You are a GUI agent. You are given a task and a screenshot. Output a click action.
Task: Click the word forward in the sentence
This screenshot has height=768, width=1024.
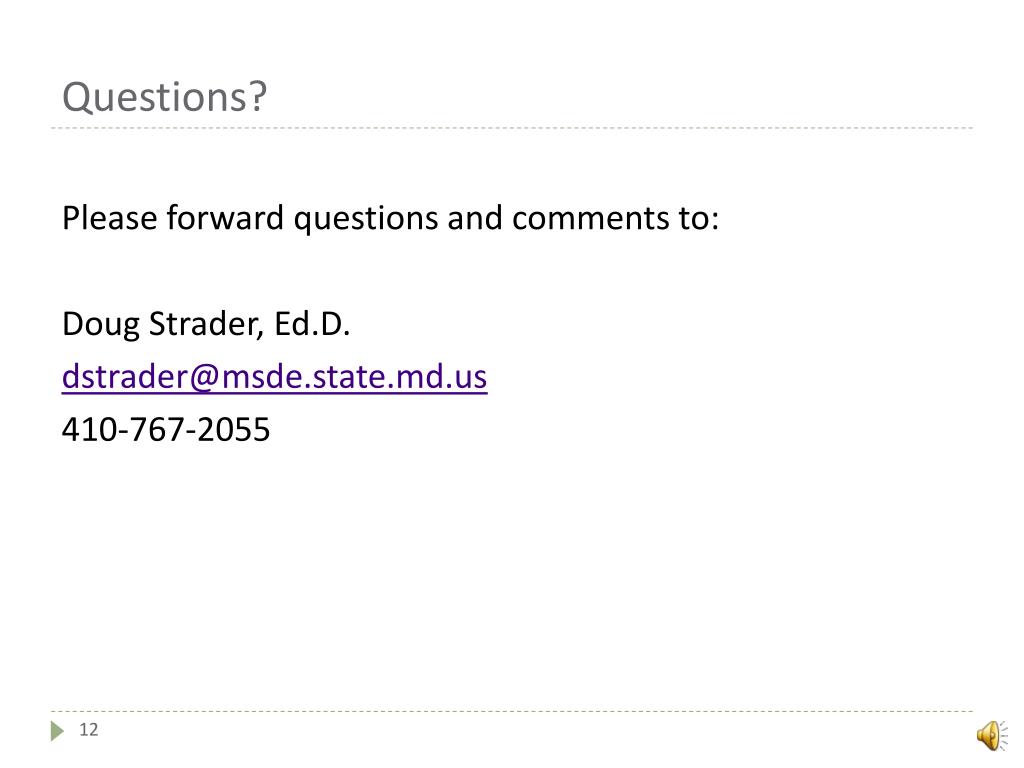pyautogui.click(x=225, y=217)
